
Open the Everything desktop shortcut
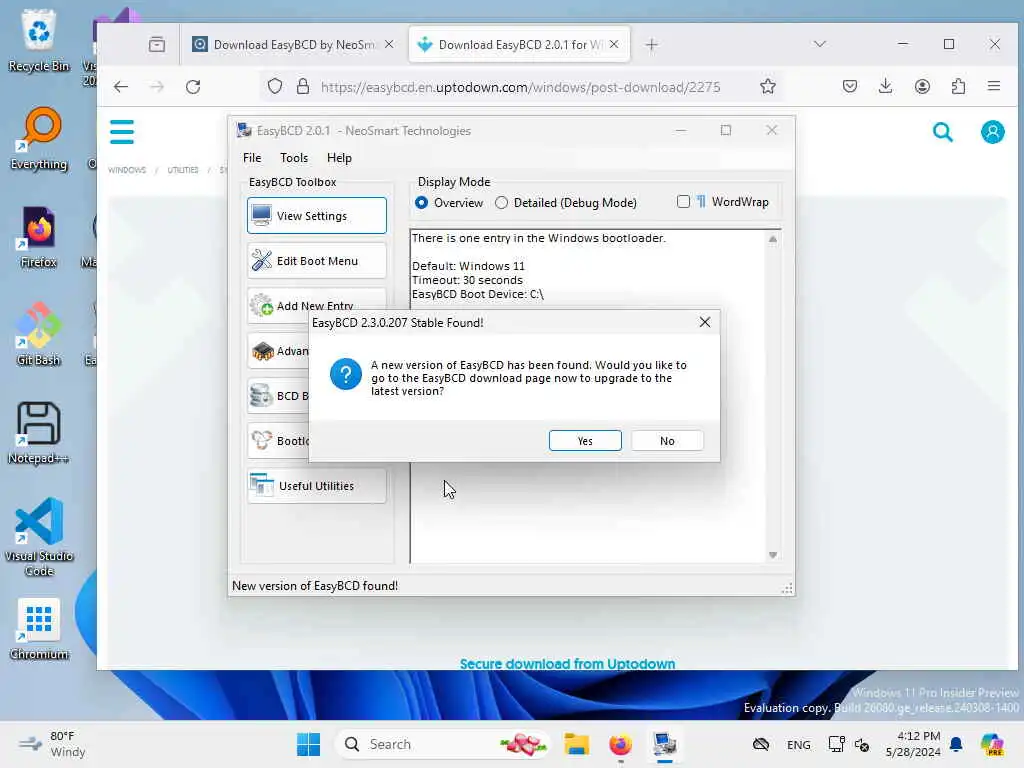(39, 138)
